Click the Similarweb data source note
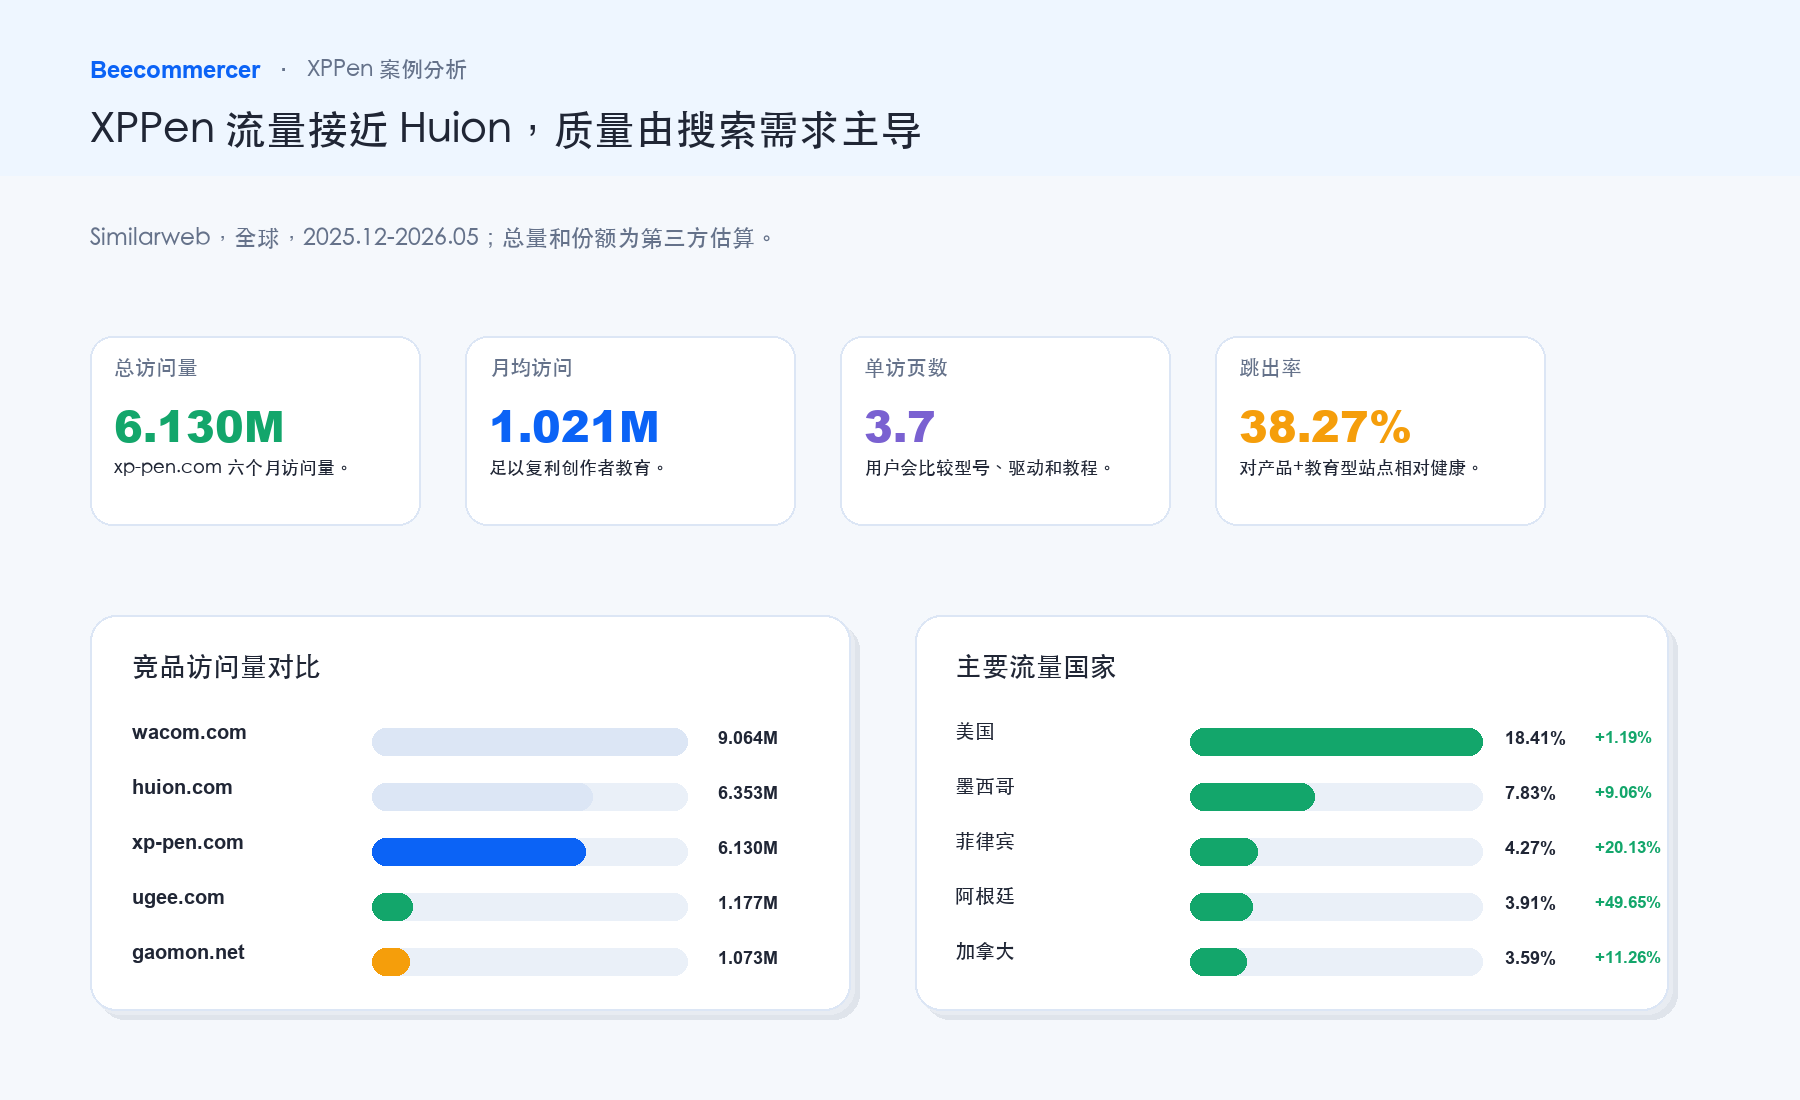 pos(431,237)
